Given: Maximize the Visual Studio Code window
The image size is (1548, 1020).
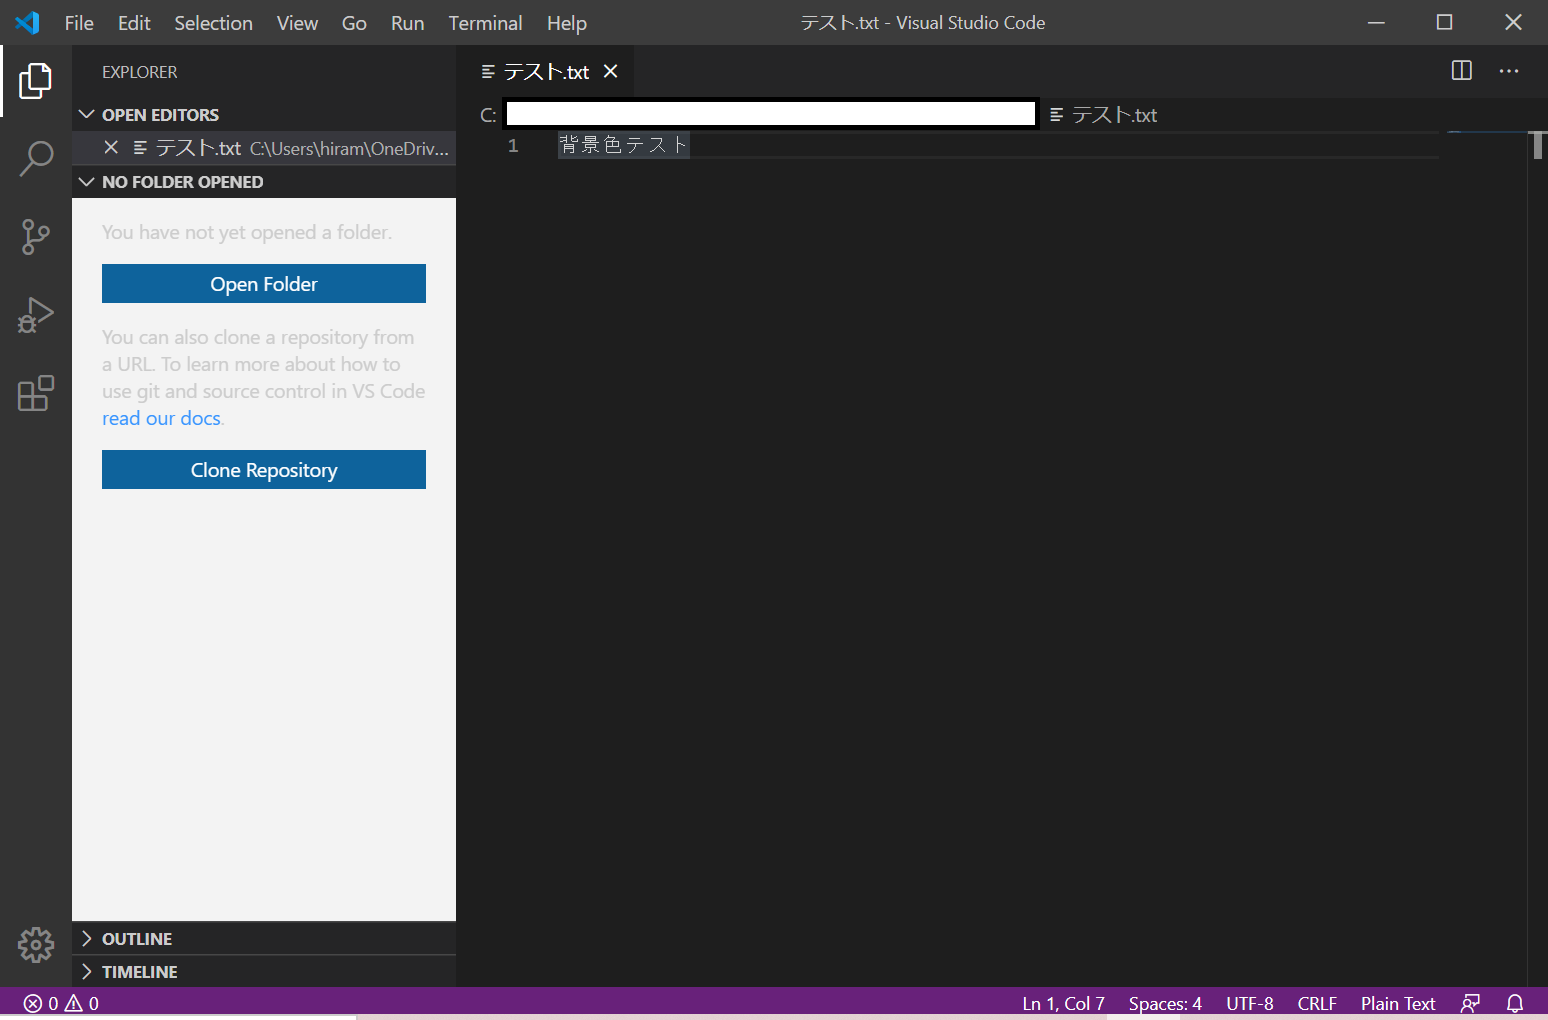Looking at the screenshot, I should pyautogui.click(x=1444, y=22).
